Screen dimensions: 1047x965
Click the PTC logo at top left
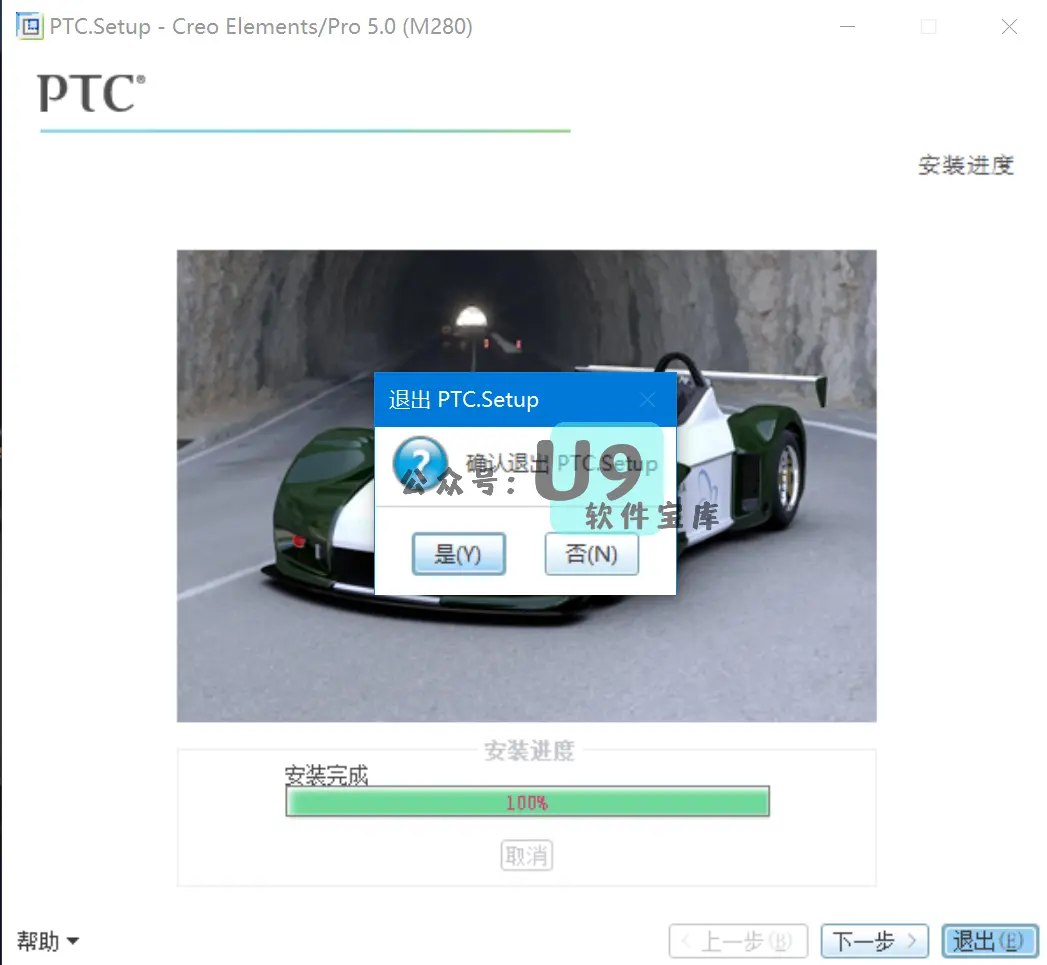91,93
